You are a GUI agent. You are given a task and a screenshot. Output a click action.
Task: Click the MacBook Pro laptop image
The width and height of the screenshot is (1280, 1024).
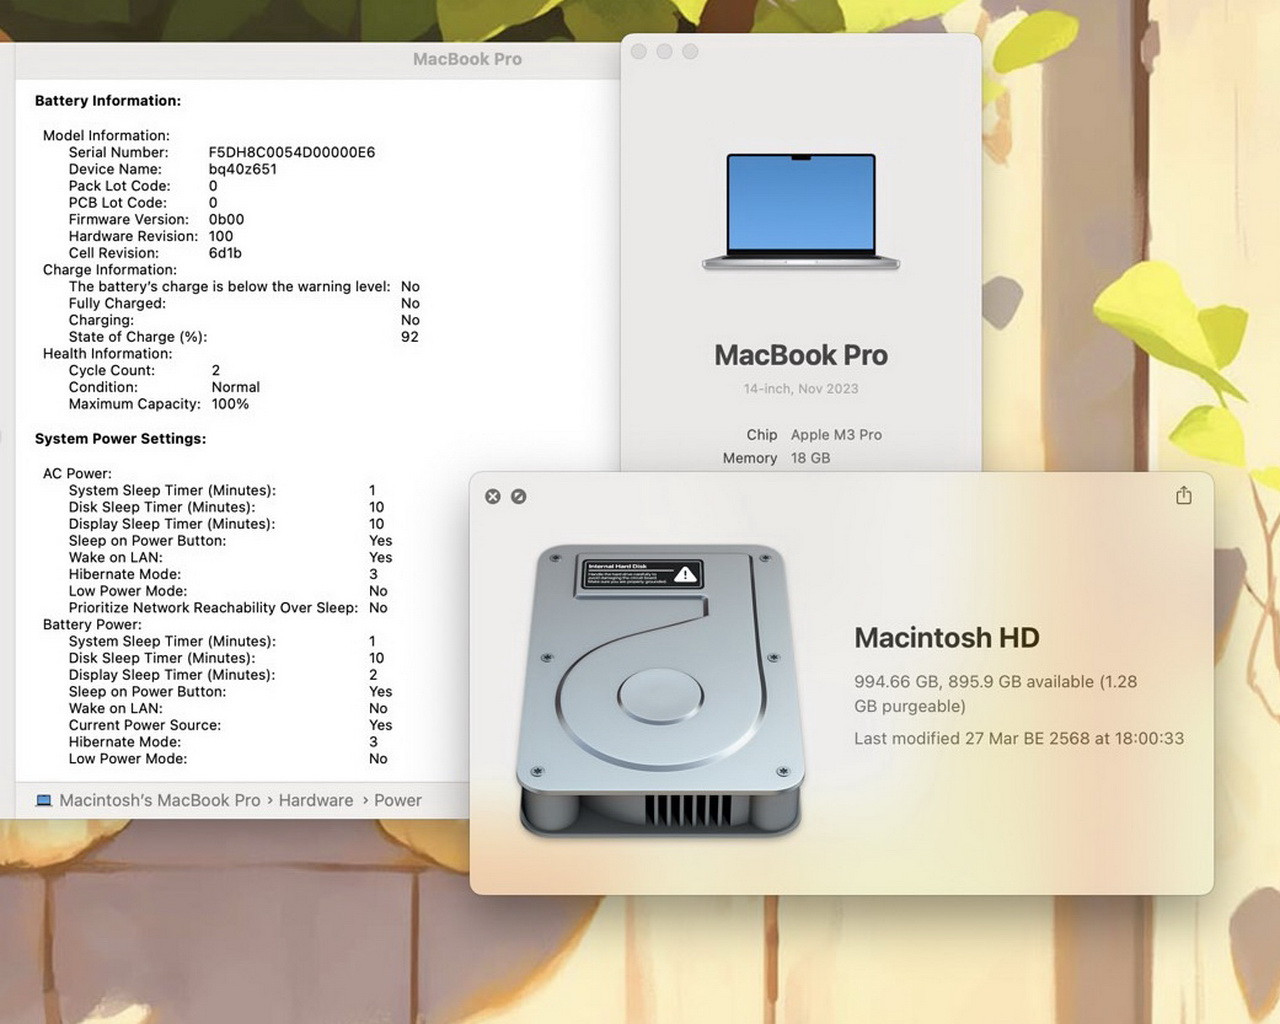801,211
